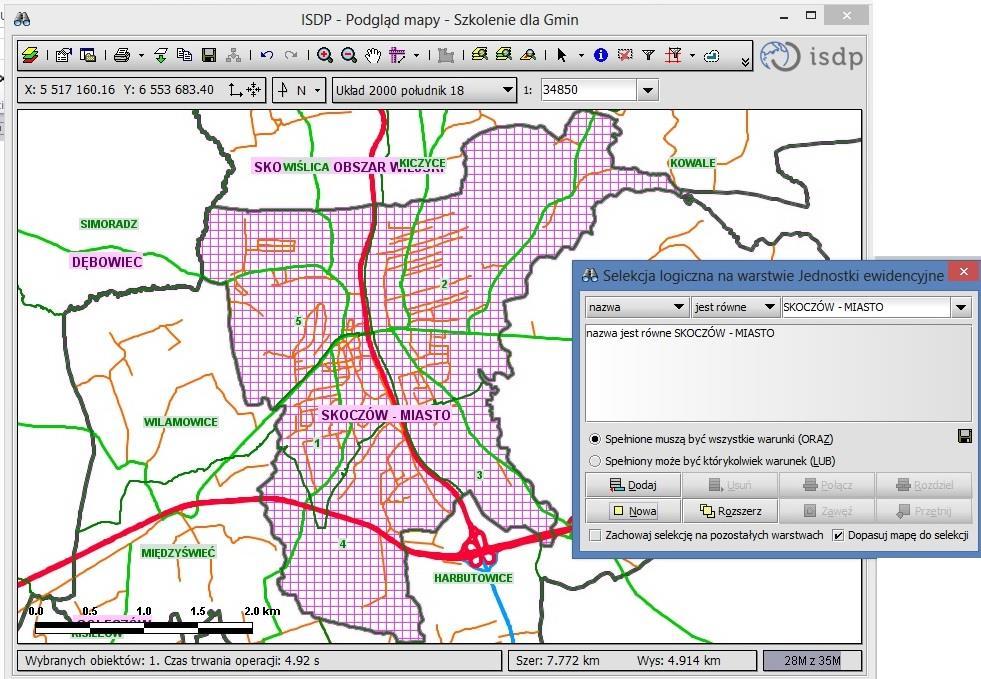Click the dashed-outline shape selection icon
This screenshot has height=679, width=981.
tap(712, 56)
